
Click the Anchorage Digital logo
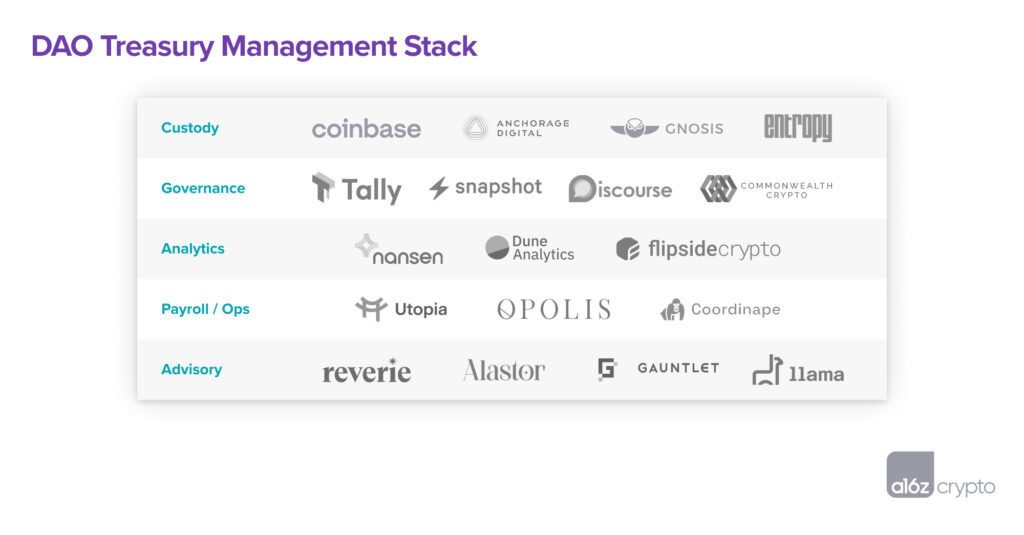516,128
